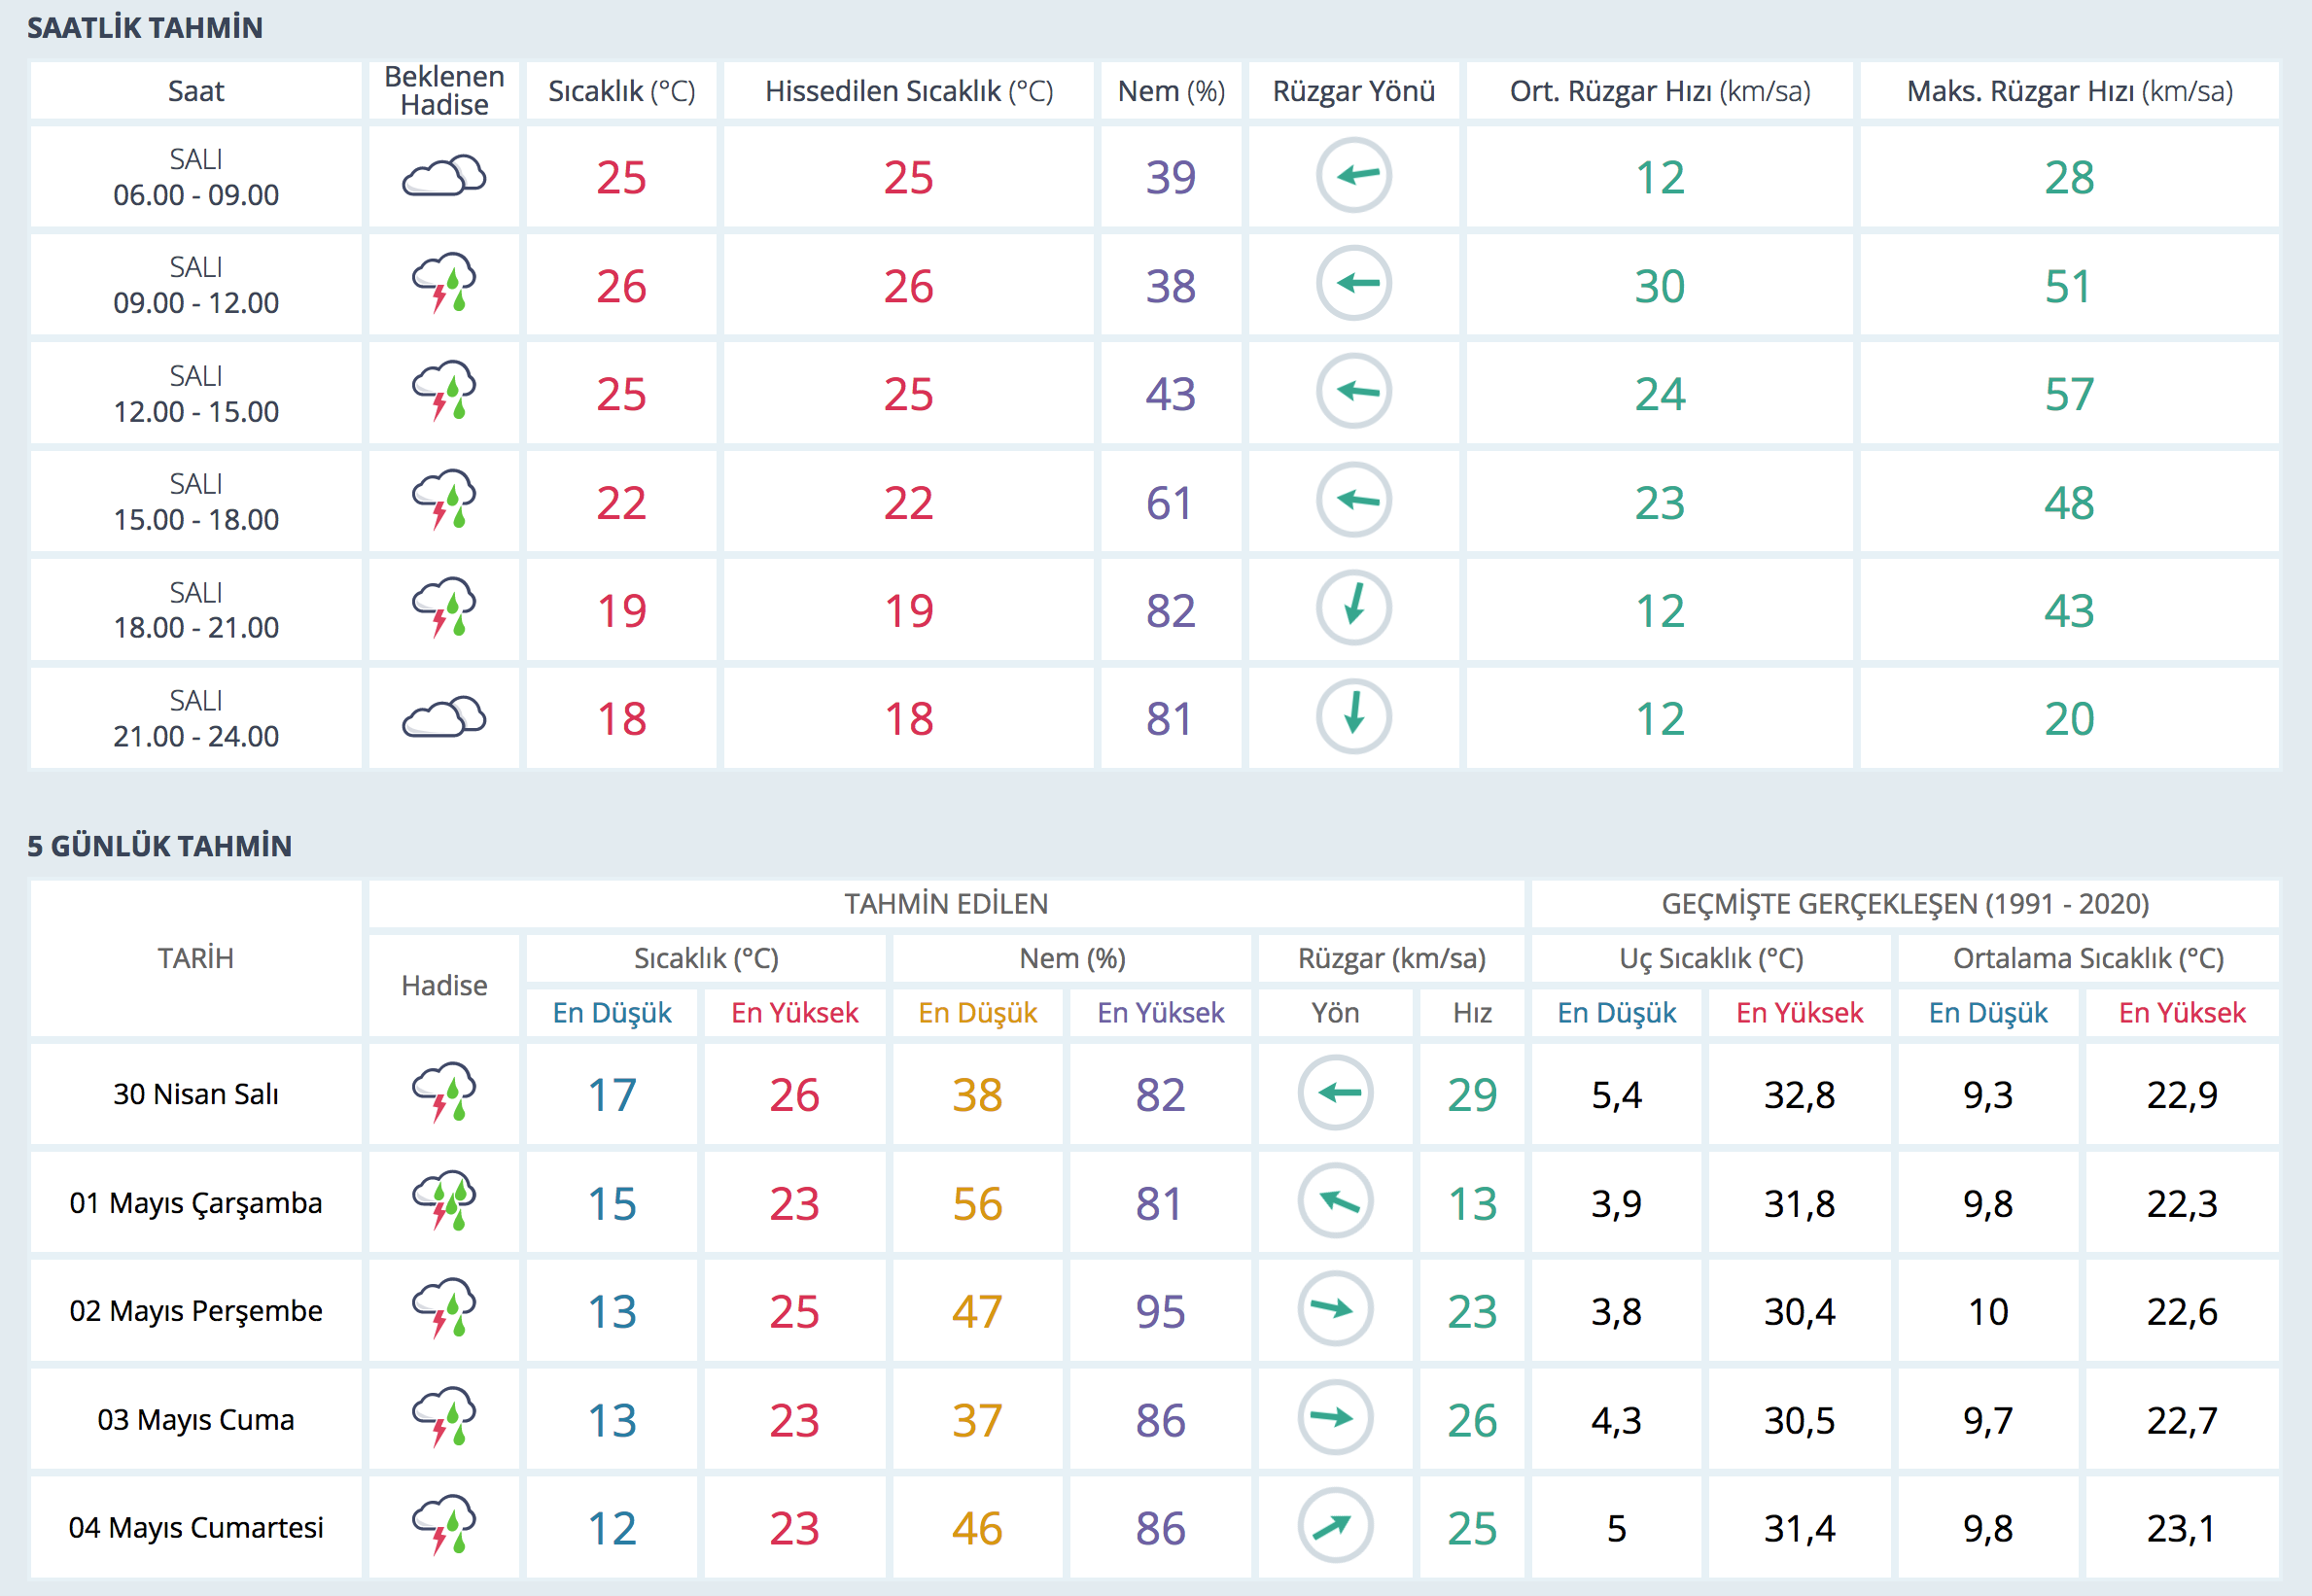Click the Saat column header
The image size is (2312, 1596).
click(196, 91)
